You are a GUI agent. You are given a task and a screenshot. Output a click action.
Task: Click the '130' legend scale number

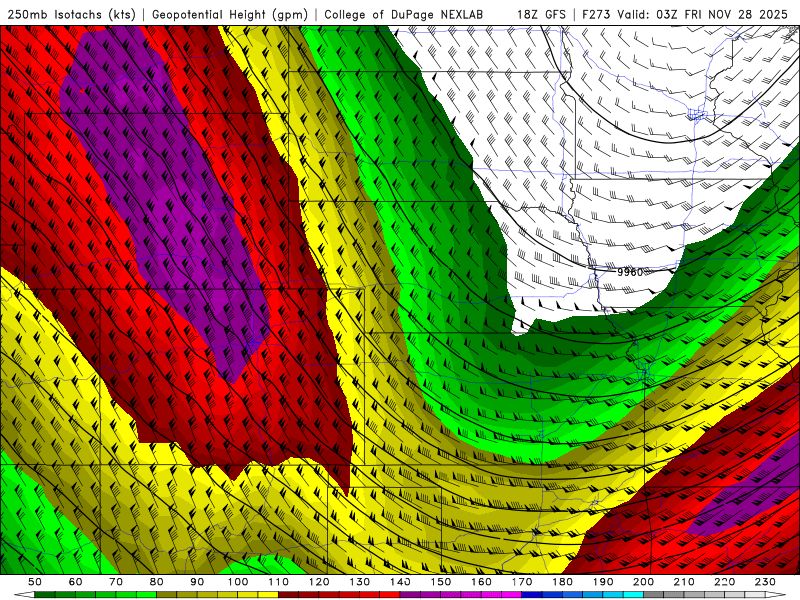(360, 582)
